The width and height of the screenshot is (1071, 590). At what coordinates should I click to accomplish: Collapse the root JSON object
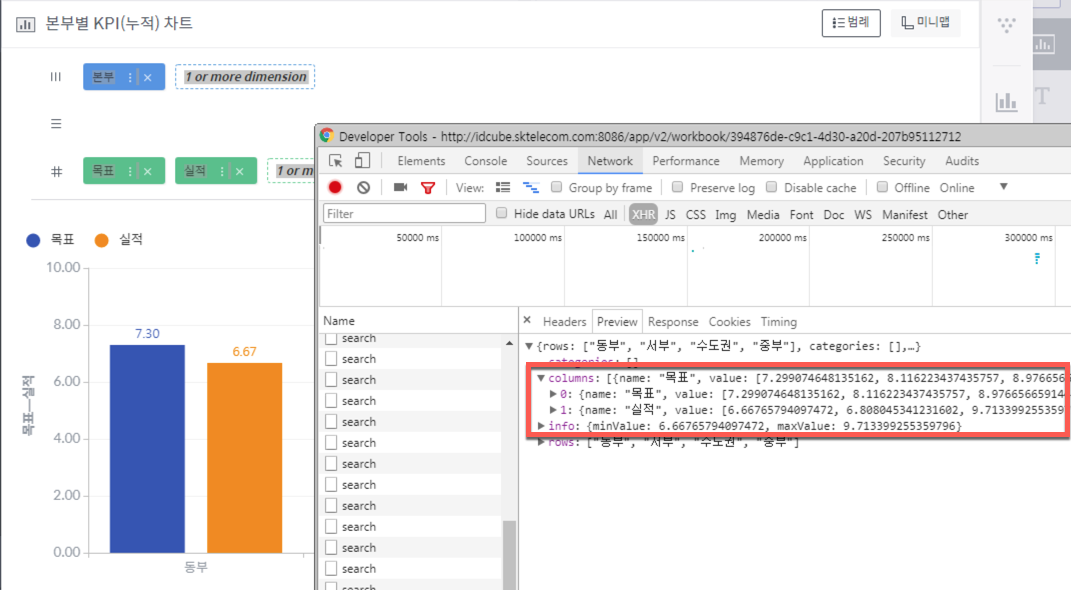(529, 346)
